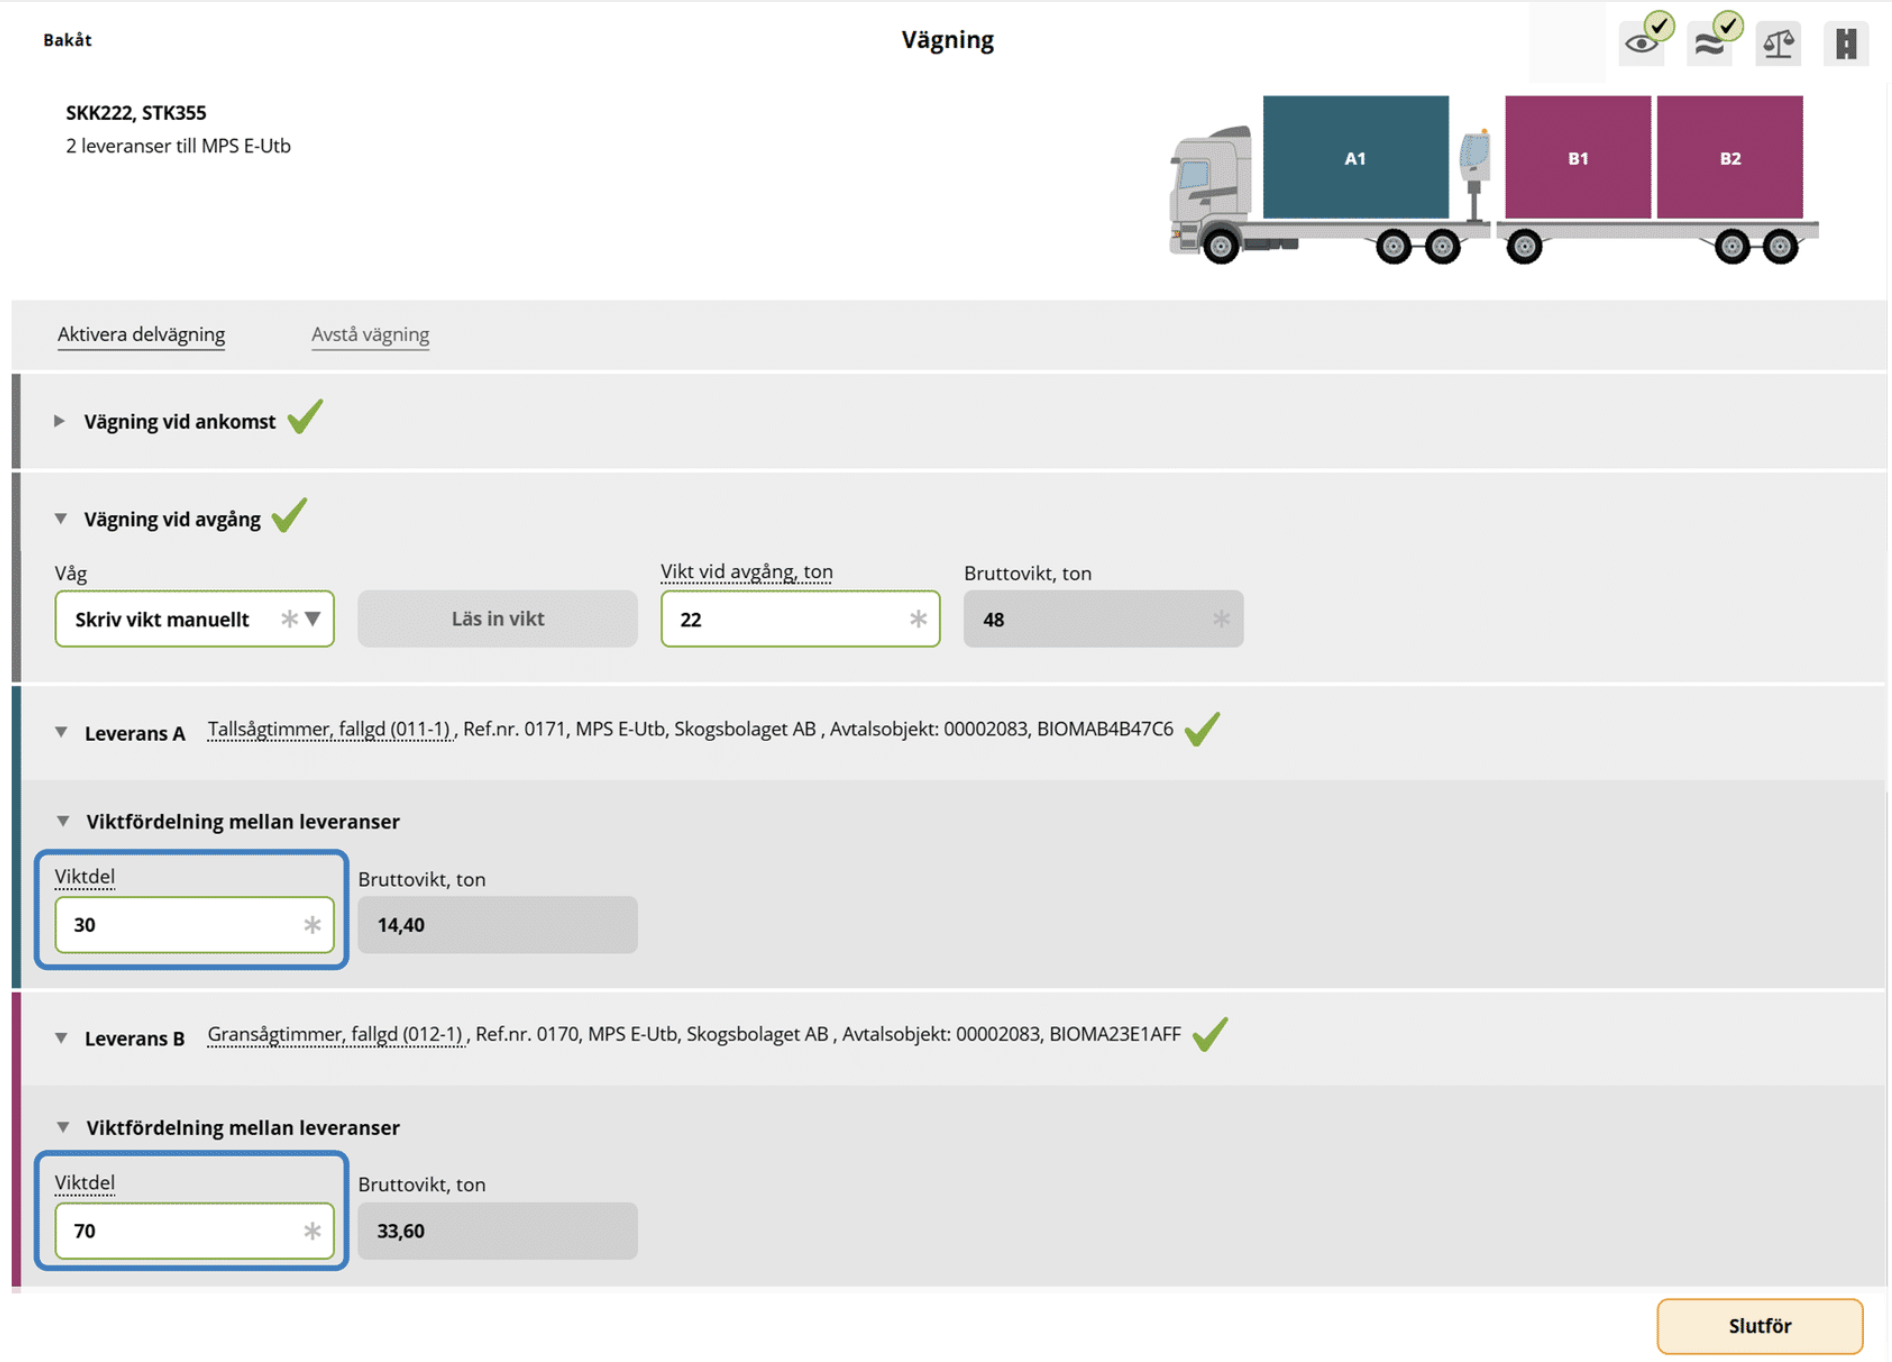The height and width of the screenshot is (1362, 1892).
Task: Collapse Vägning vid avgång section
Action: click(x=61, y=519)
